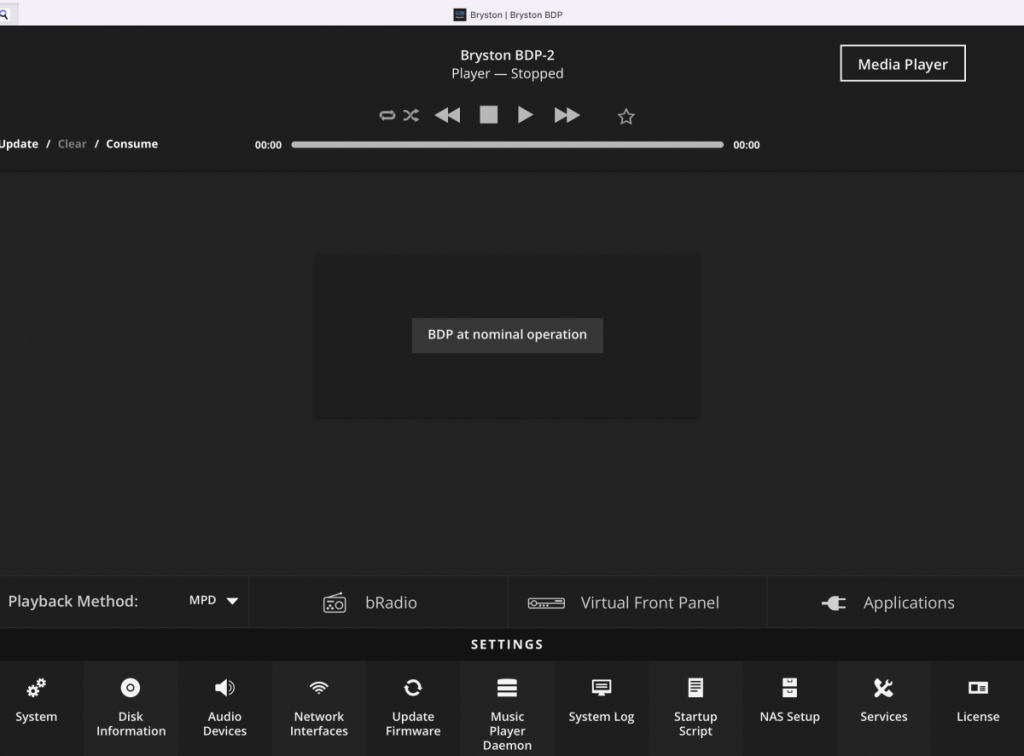Skip to the next track

(x=567, y=116)
